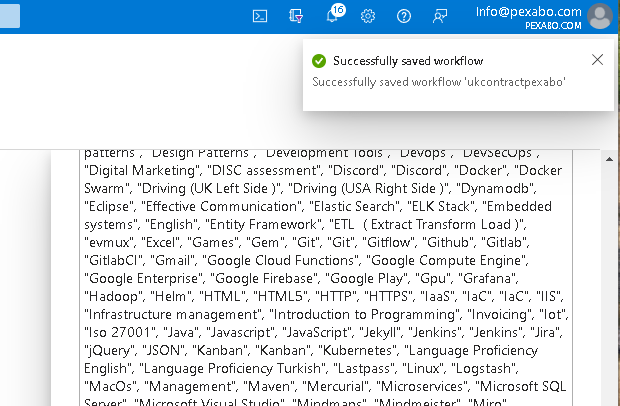Screen dimensions: 620x406
Task: Click the "Google Play" entry
Action: pos(367,278)
